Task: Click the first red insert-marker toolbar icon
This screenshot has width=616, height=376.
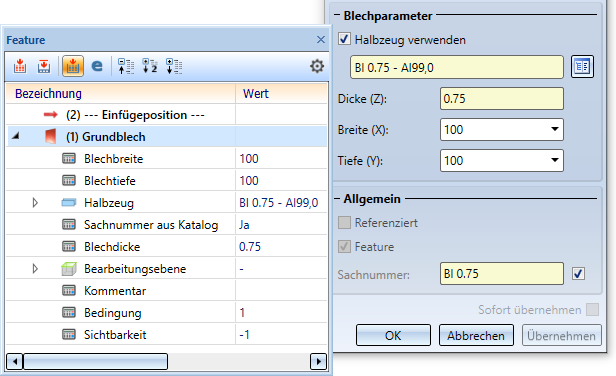Action: tap(20, 66)
